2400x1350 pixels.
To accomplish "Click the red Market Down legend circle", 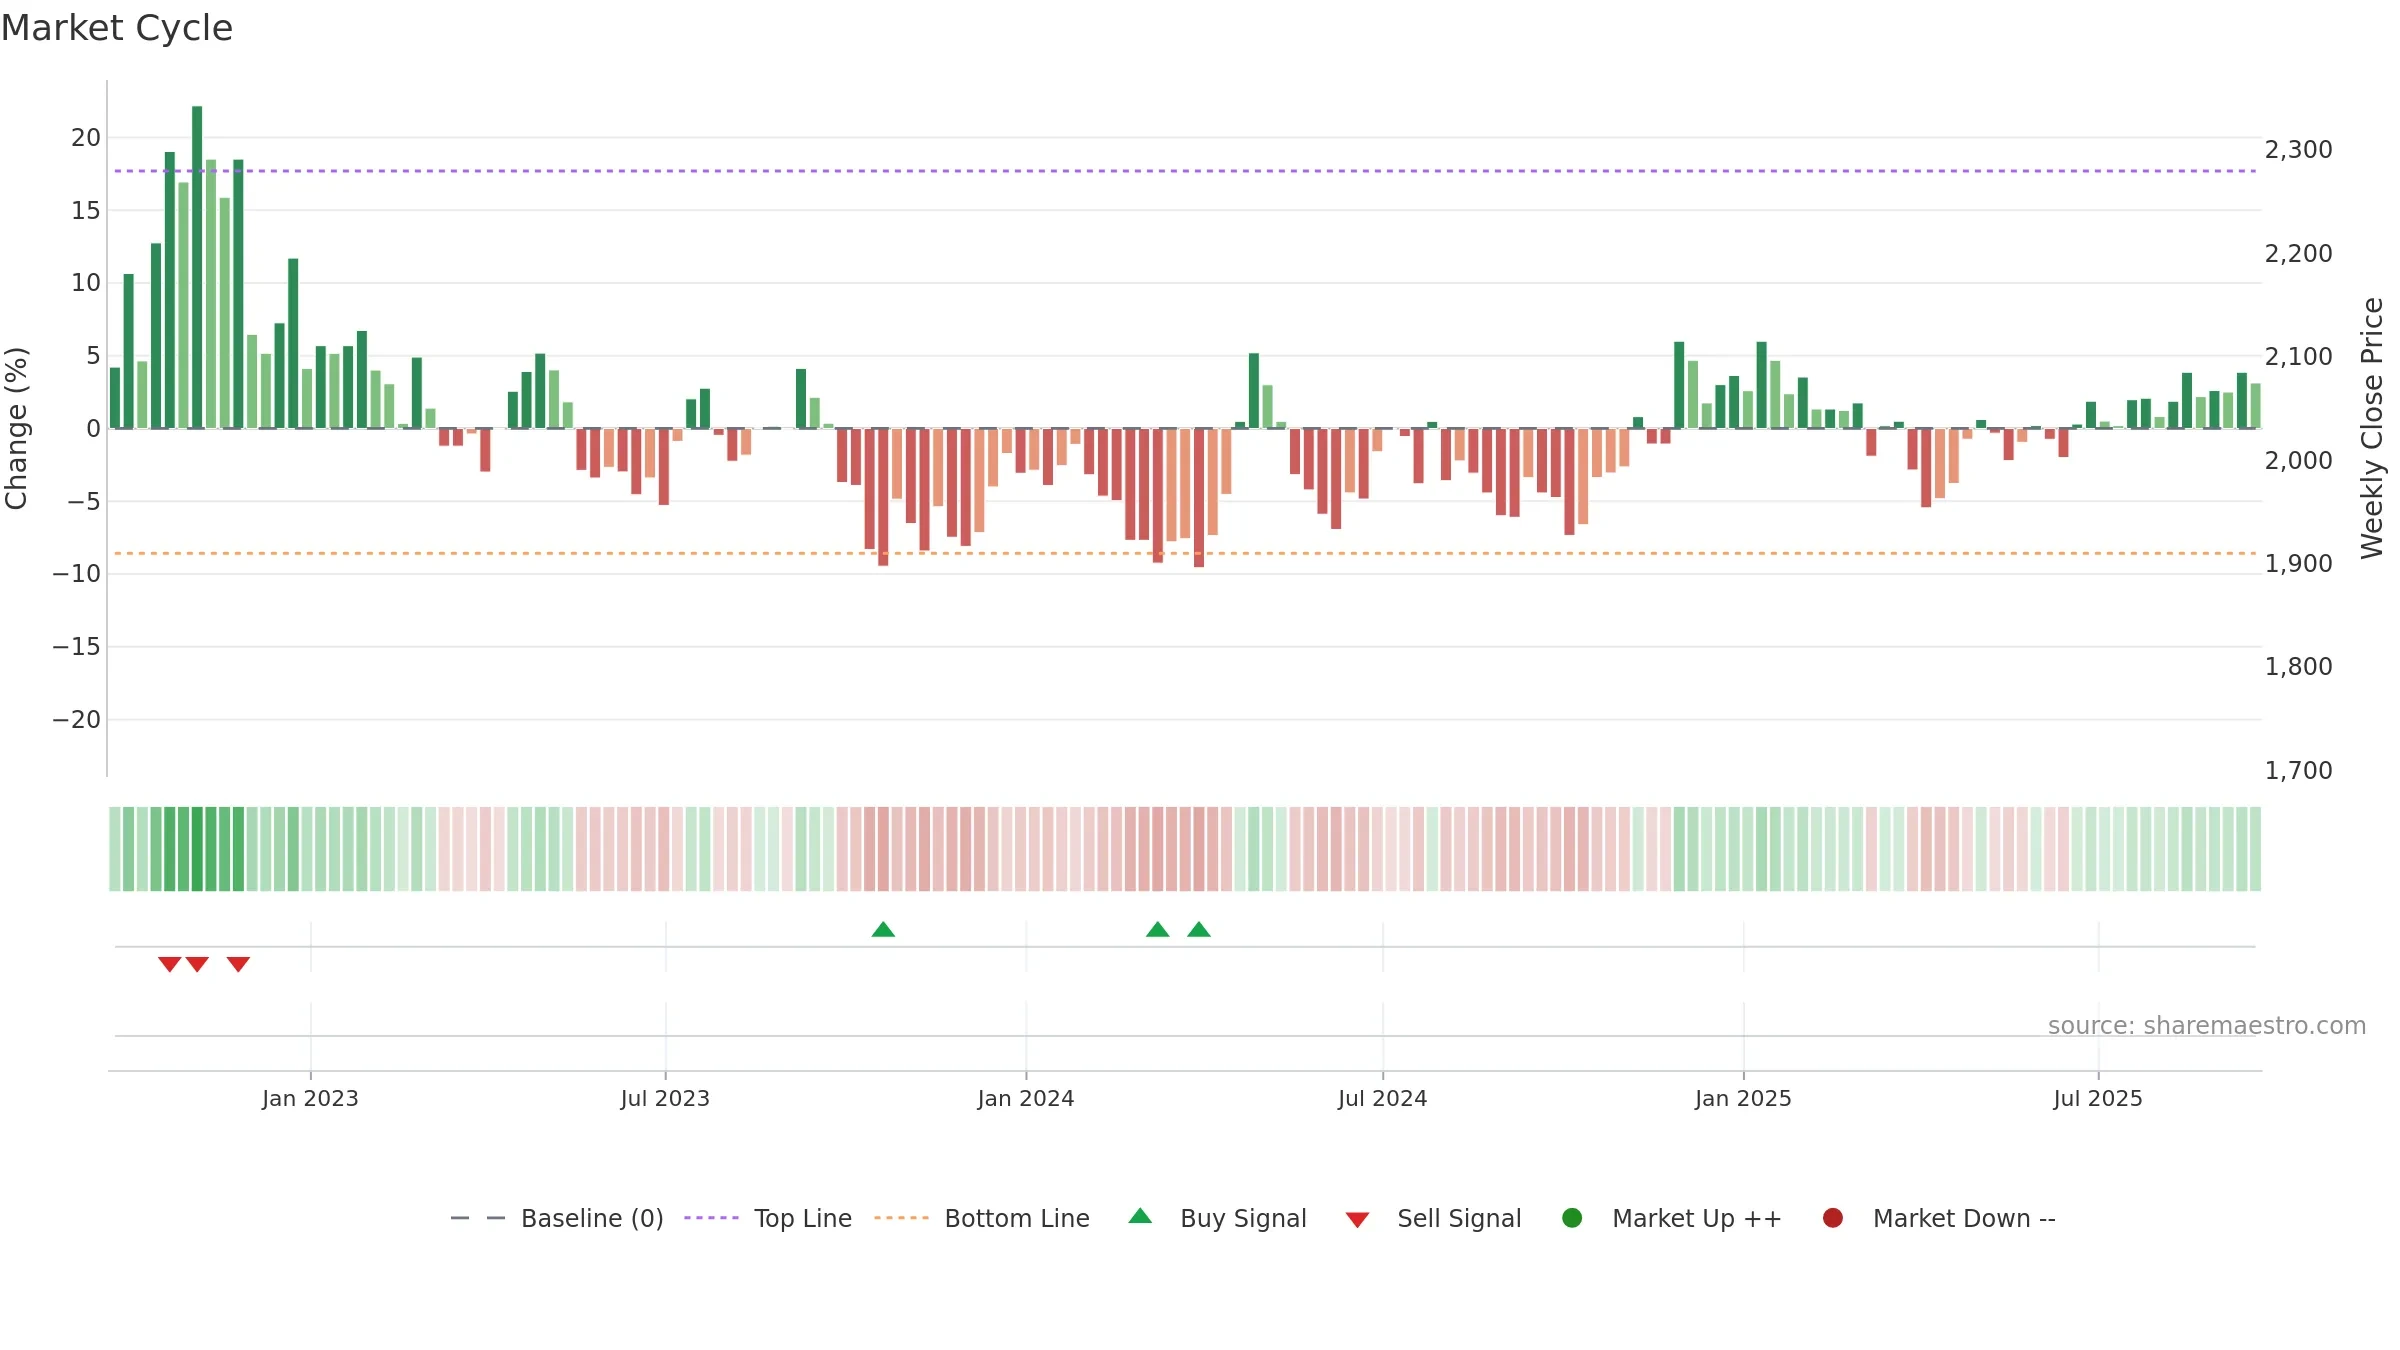I will click(1833, 1218).
